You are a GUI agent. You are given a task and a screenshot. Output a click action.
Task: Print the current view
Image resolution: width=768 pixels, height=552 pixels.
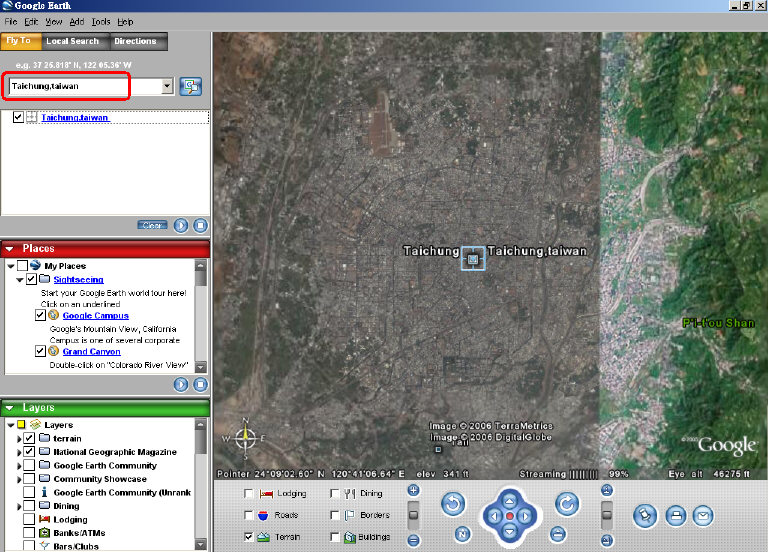(x=676, y=516)
